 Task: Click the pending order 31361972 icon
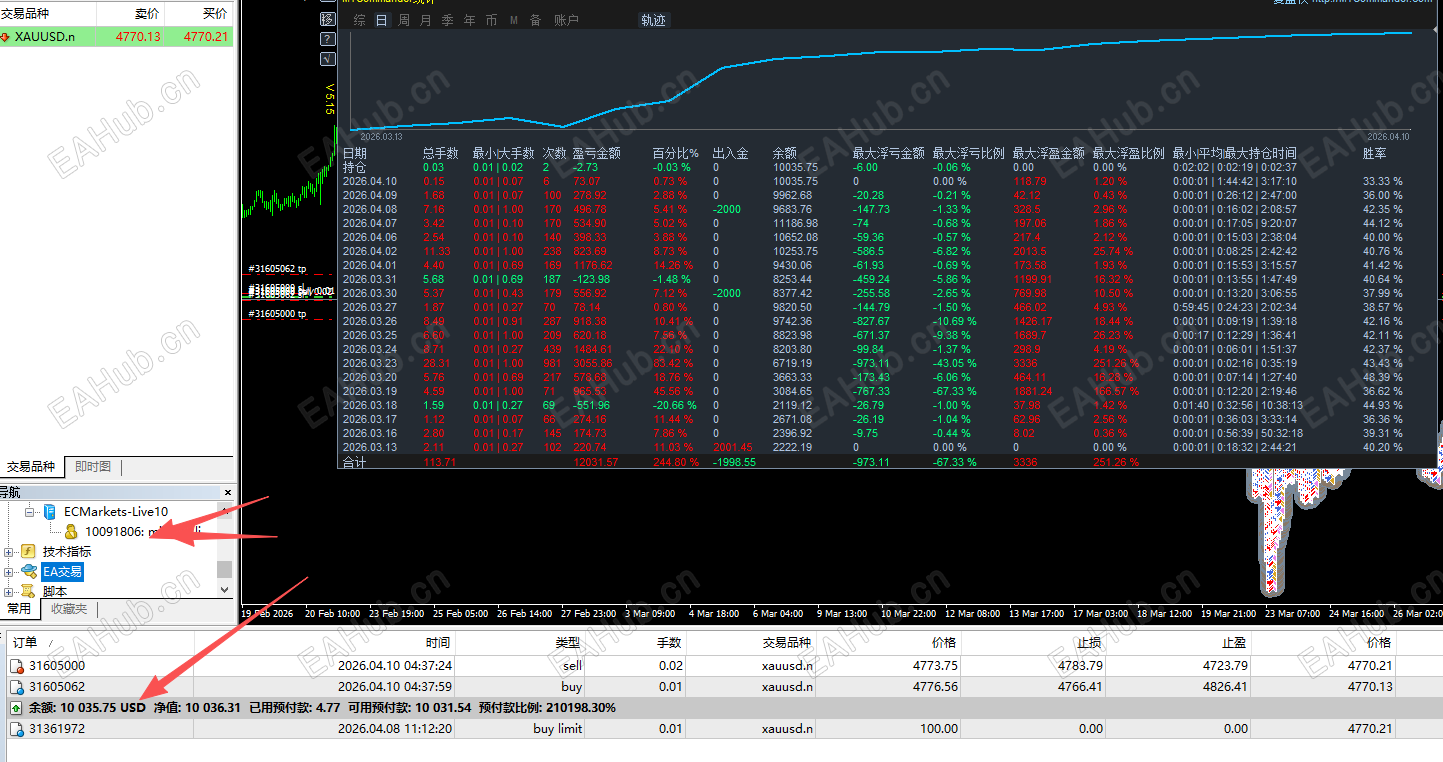click(x=16, y=729)
